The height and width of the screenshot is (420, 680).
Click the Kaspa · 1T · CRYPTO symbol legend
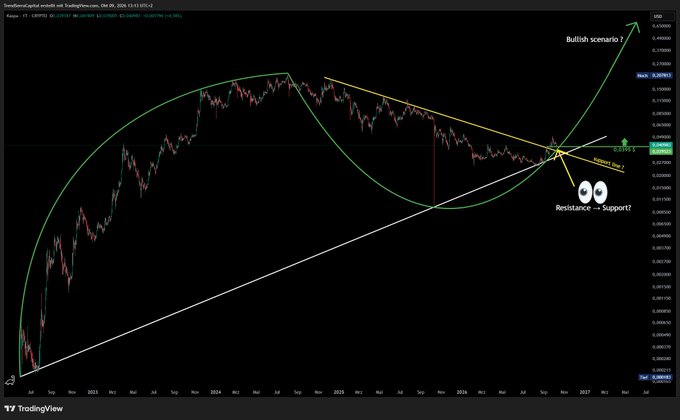(27, 16)
